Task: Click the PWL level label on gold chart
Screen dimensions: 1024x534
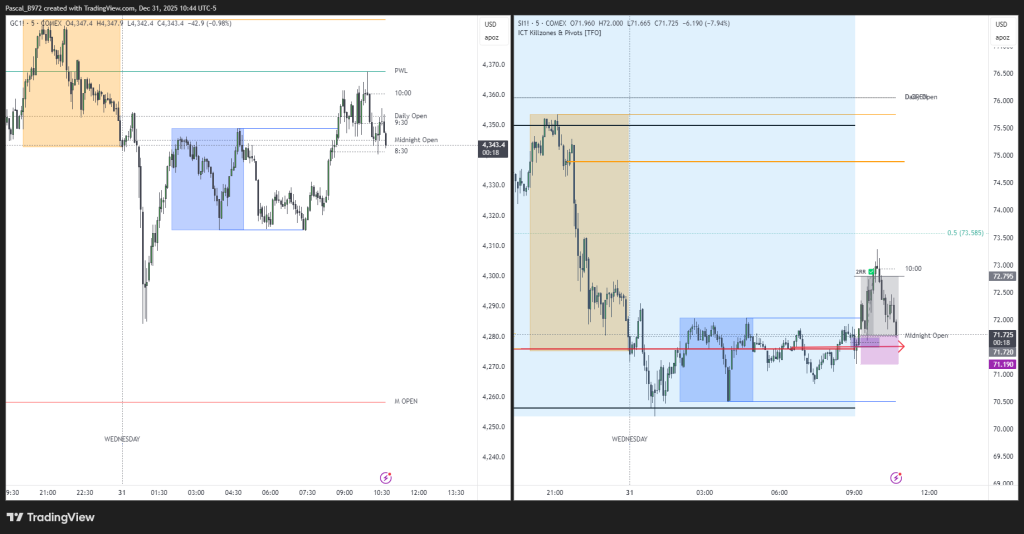Action: 401,71
